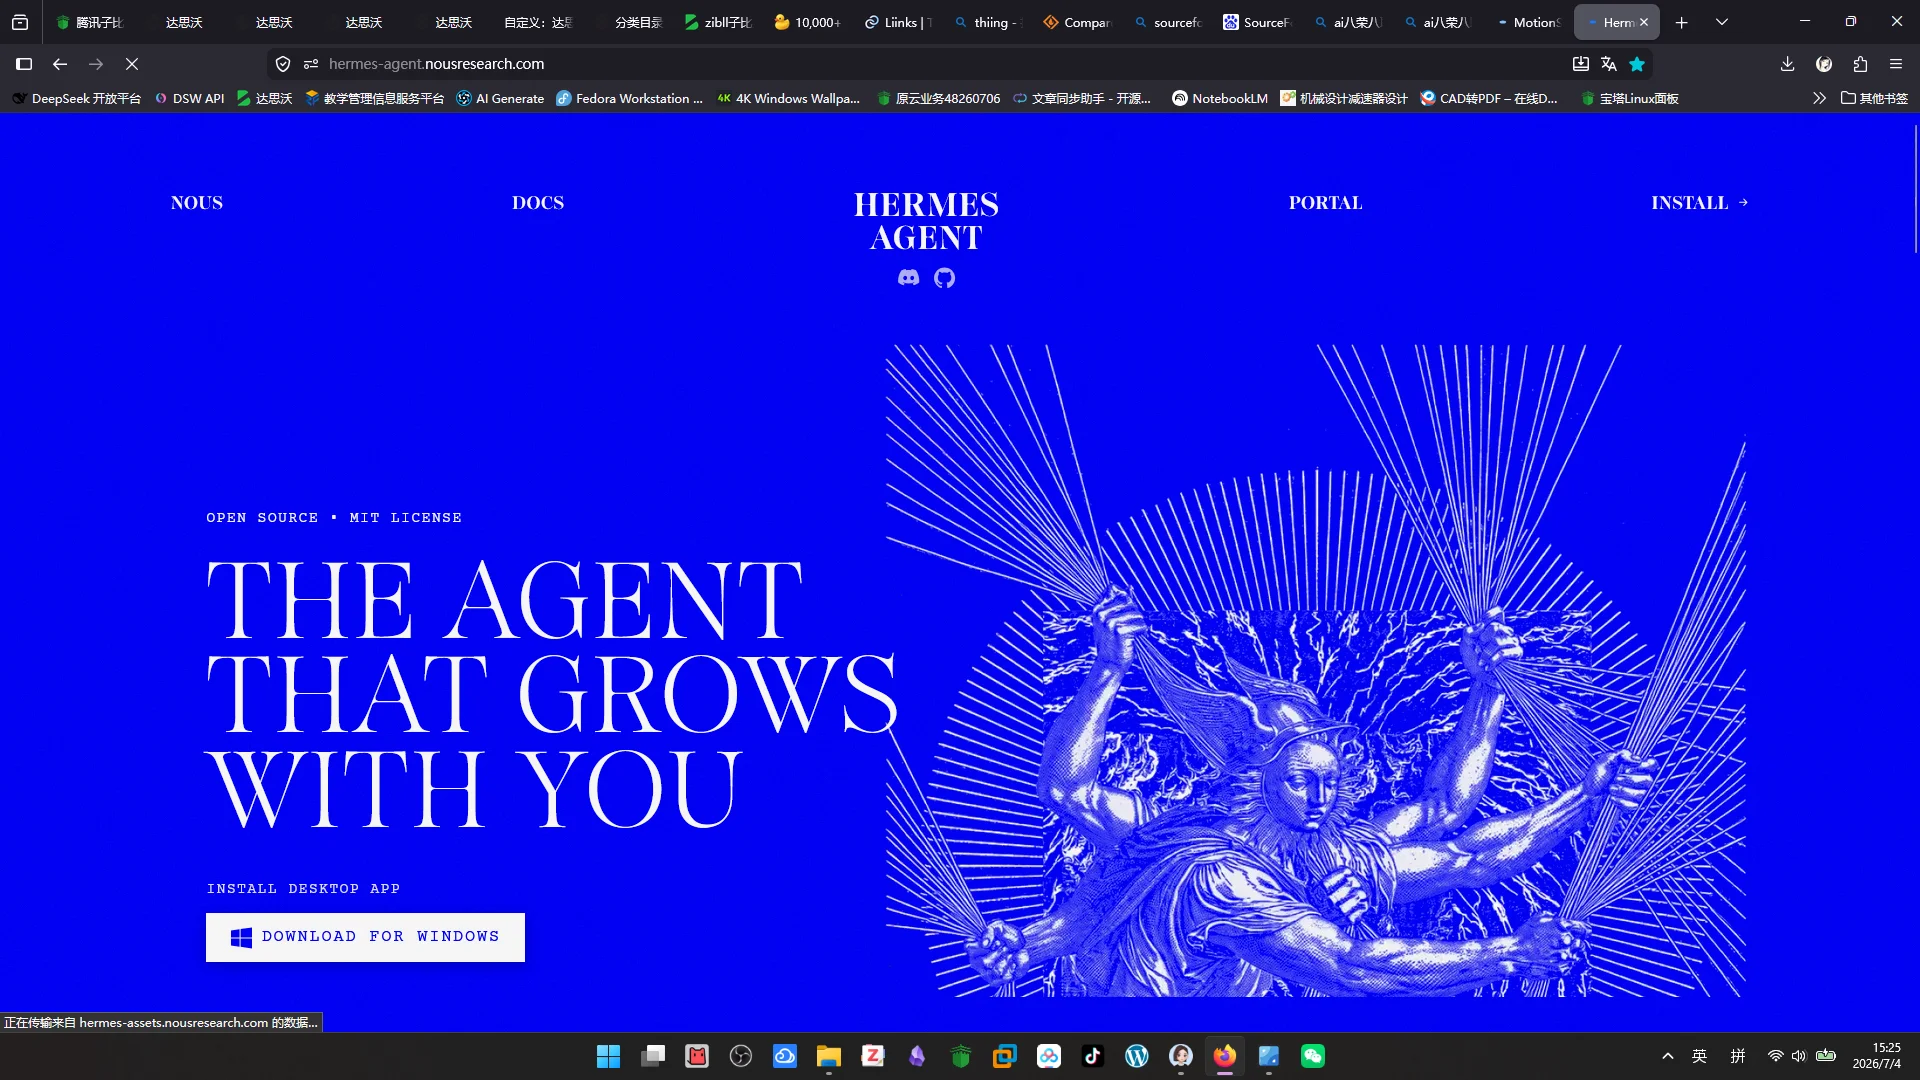
Task: Open the Discord icon under Hermes Agent
Action: point(908,278)
